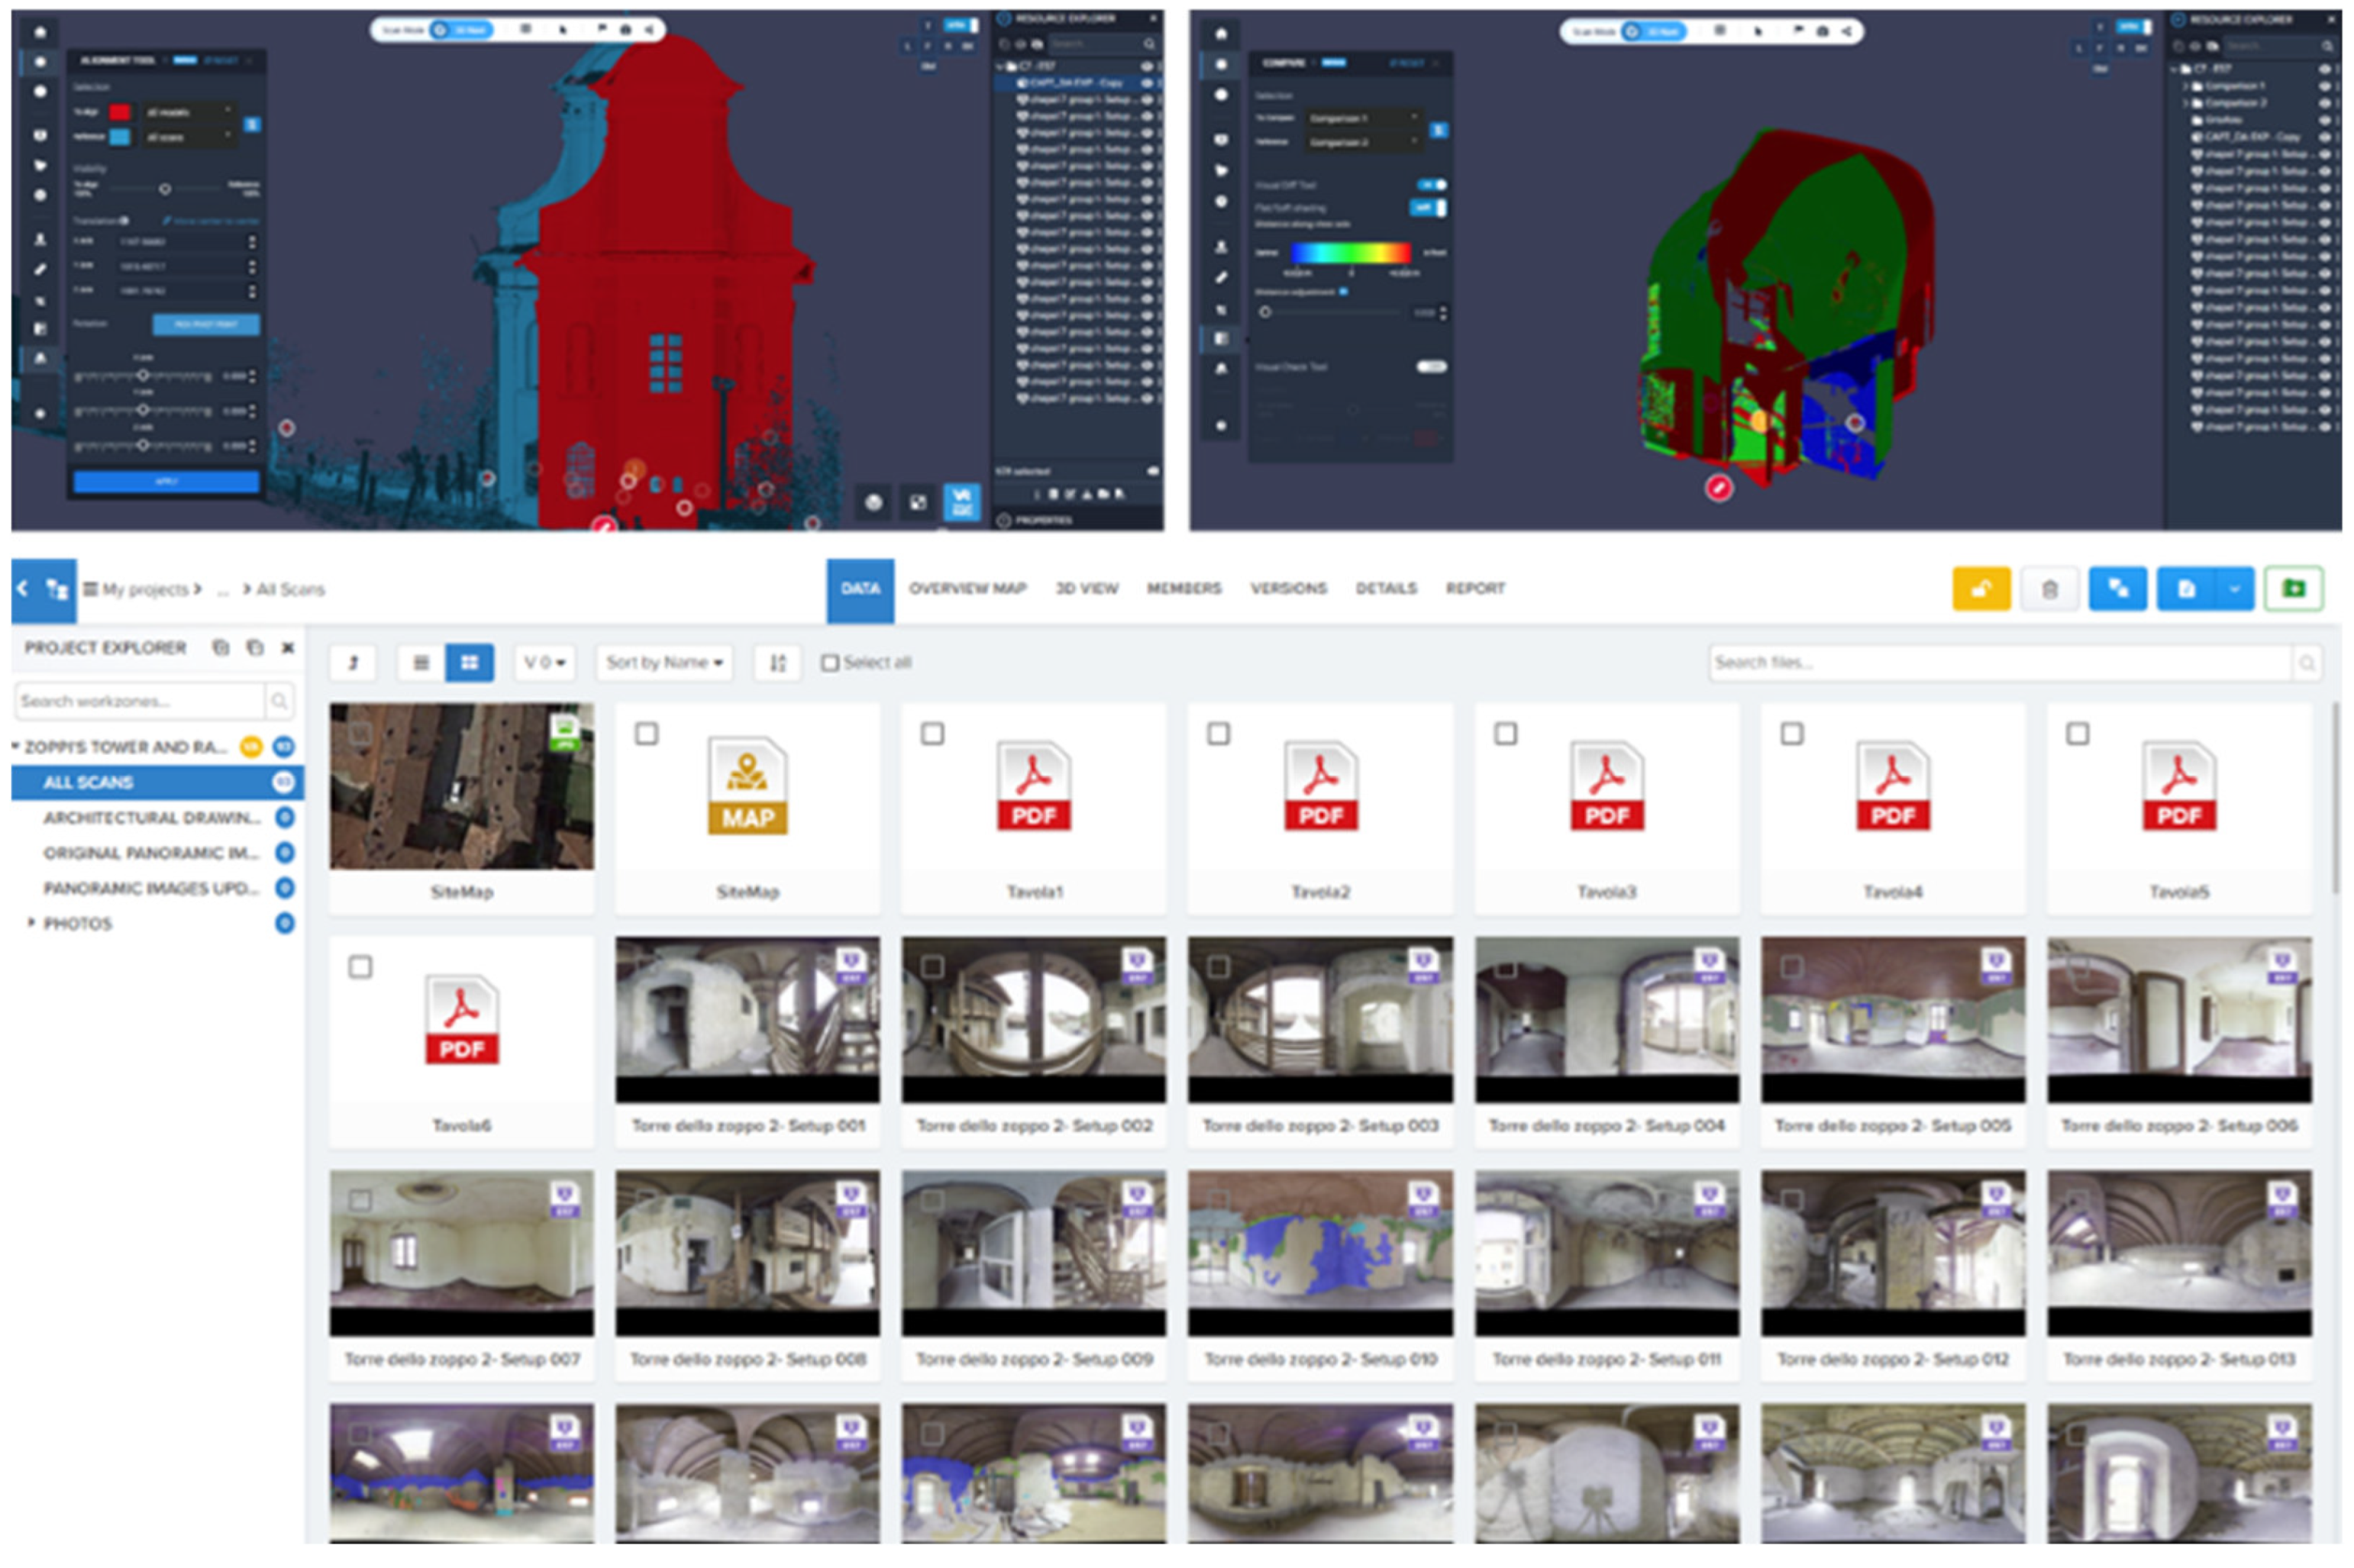Open the Sort by Name dropdown
The image size is (2354, 1568).
click(664, 663)
